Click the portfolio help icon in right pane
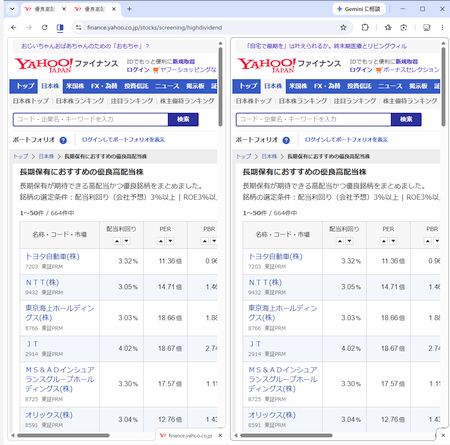This screenshot has width=450, height=445. click(286, 140)
